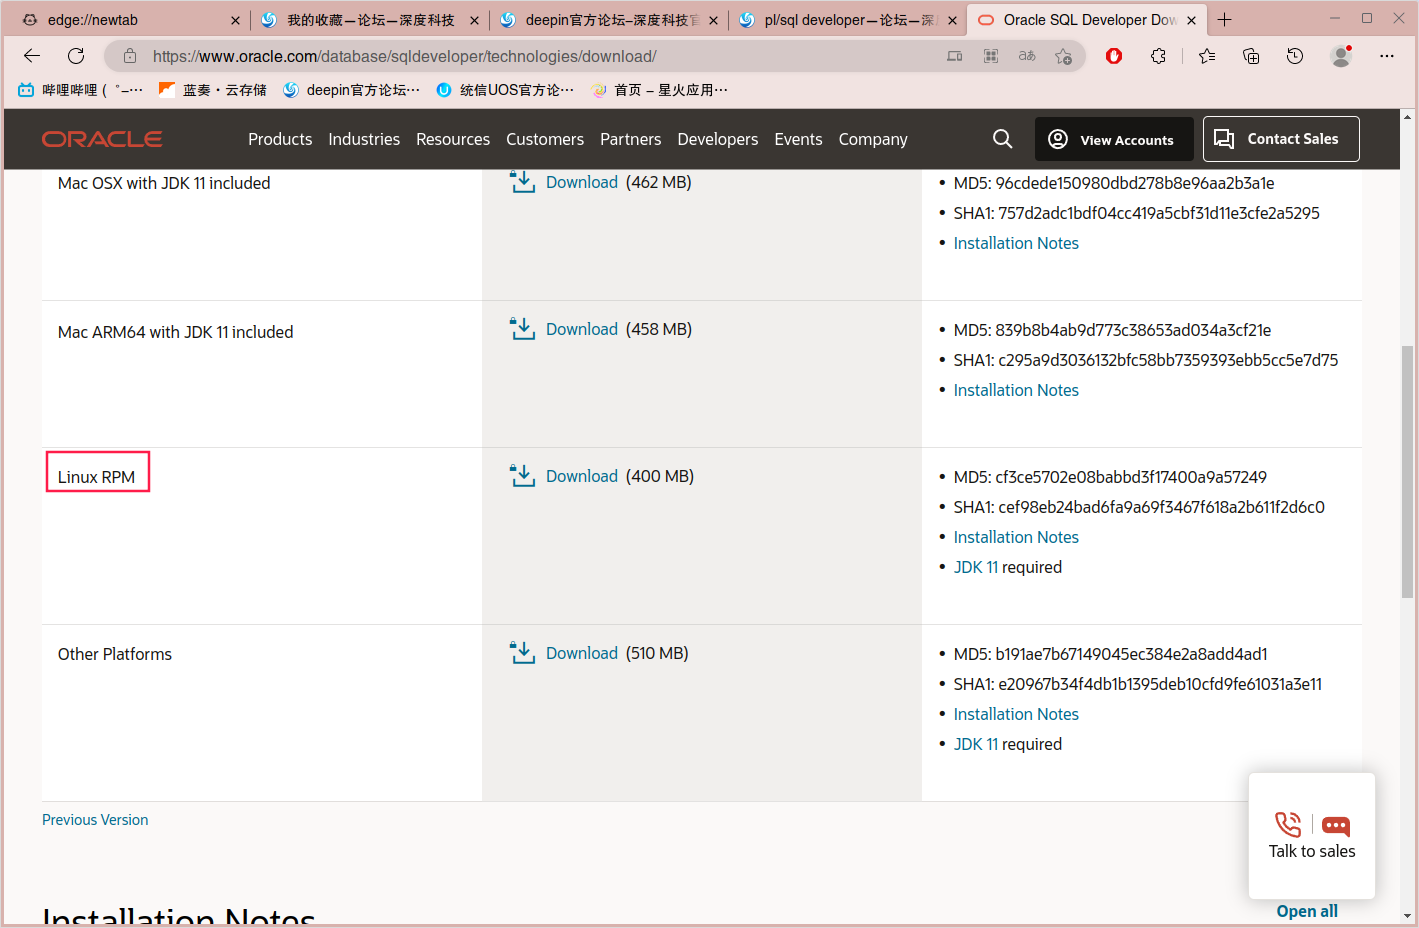
Task: Switch to the edge://newtab tab
Action: tap(130, 20)
